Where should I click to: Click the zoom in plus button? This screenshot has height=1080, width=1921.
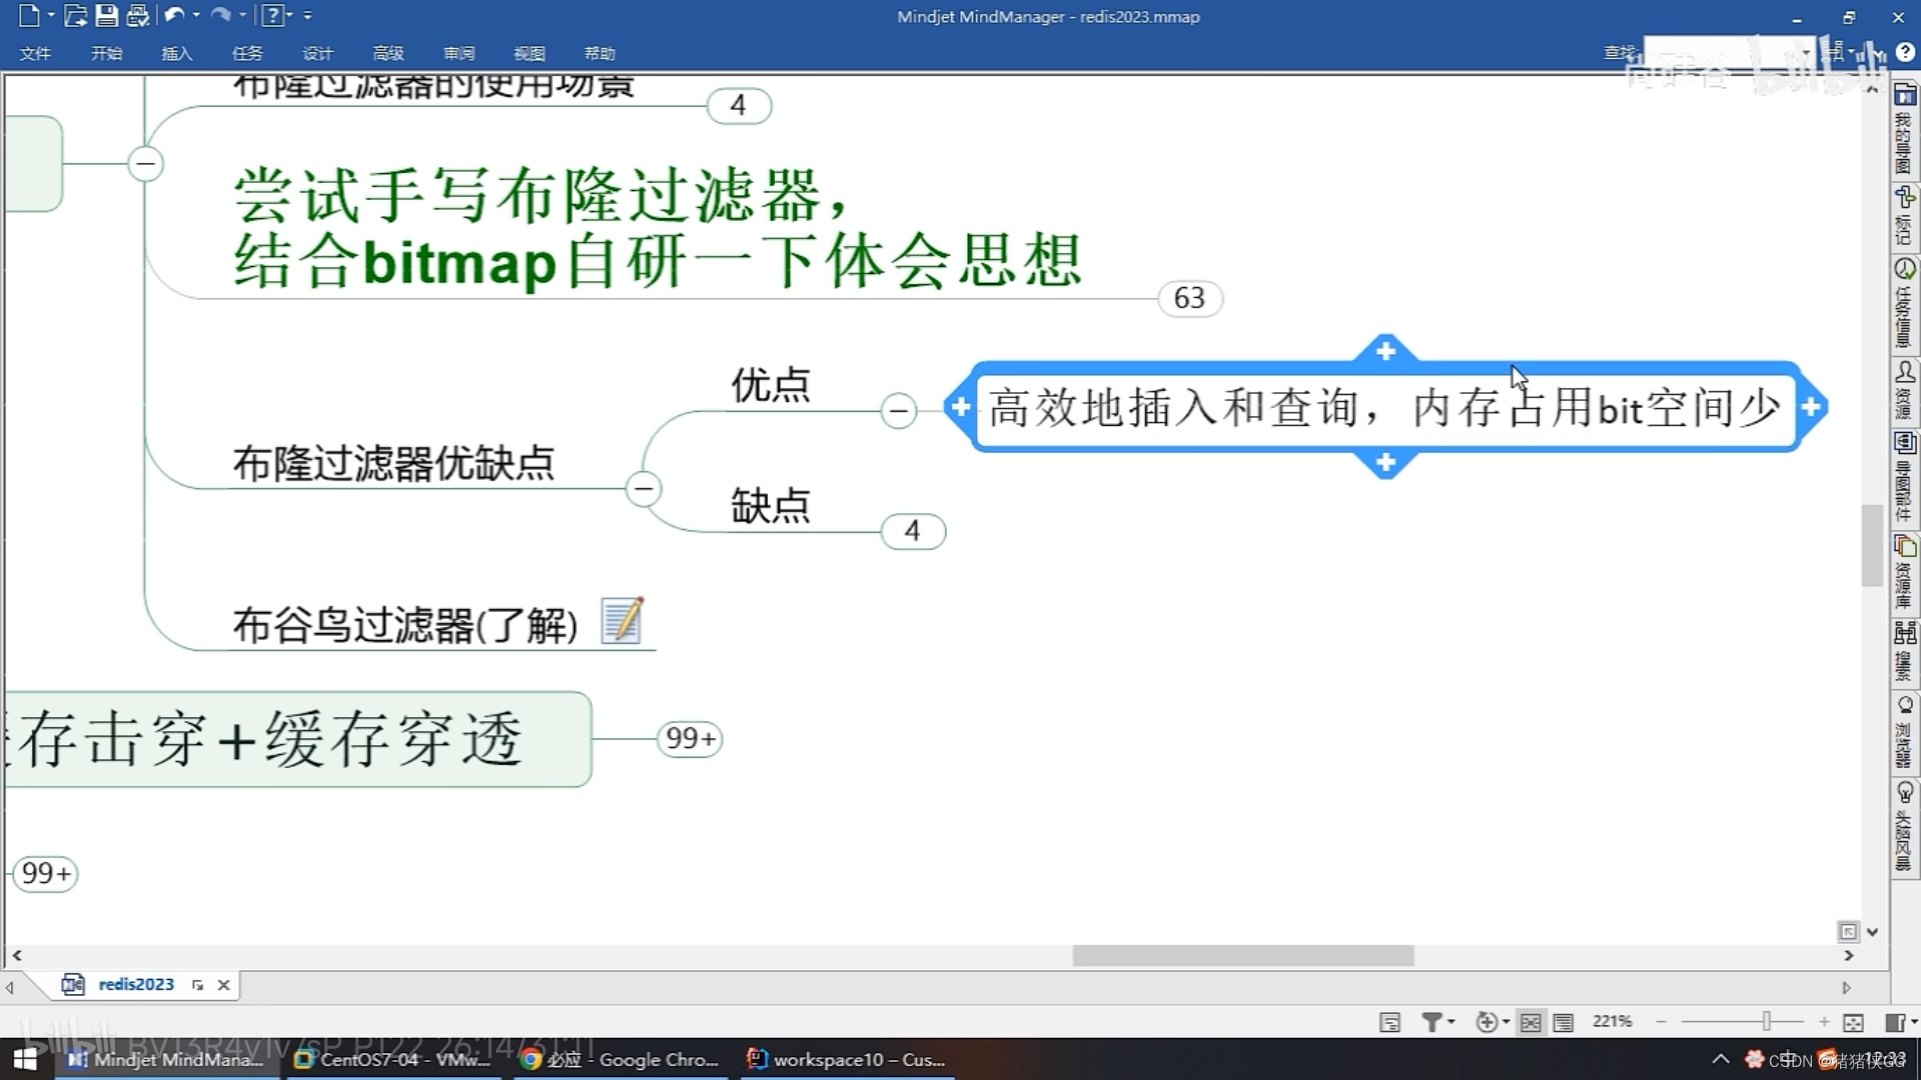click(x=1824, y=1021)
